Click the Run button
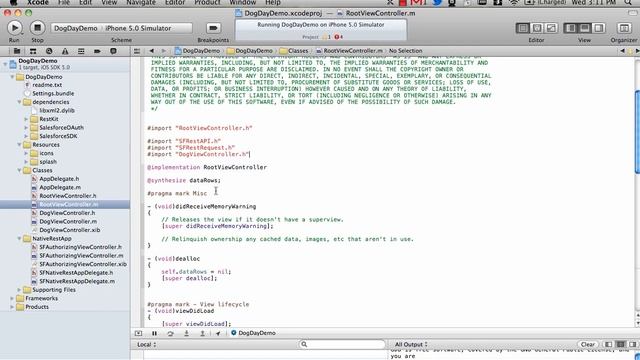Image resolution: width=640 pixels, height=360 pixels. 14,28
